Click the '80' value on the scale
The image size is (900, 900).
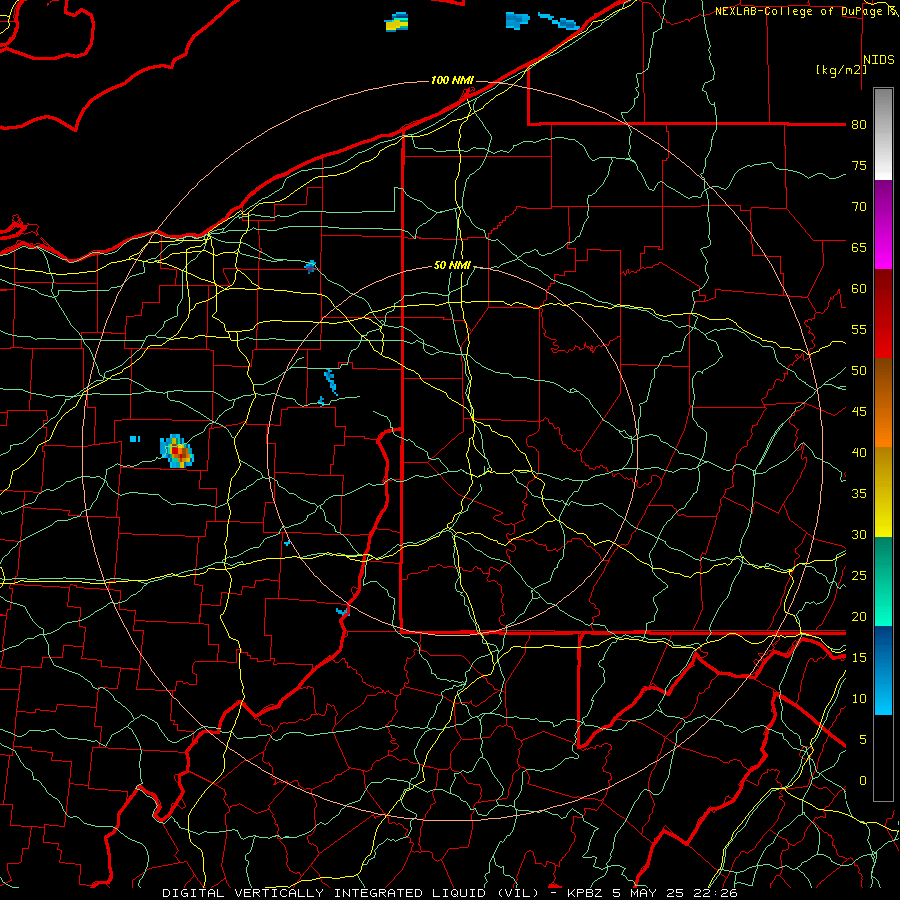[859, 125]
